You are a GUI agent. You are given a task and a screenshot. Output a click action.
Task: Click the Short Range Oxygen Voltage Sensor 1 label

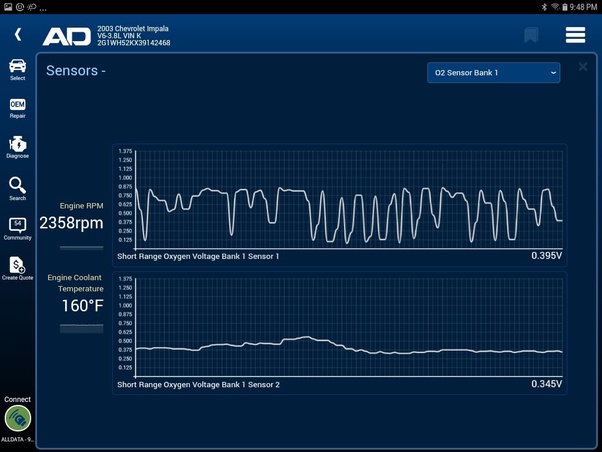click(198, 256)
